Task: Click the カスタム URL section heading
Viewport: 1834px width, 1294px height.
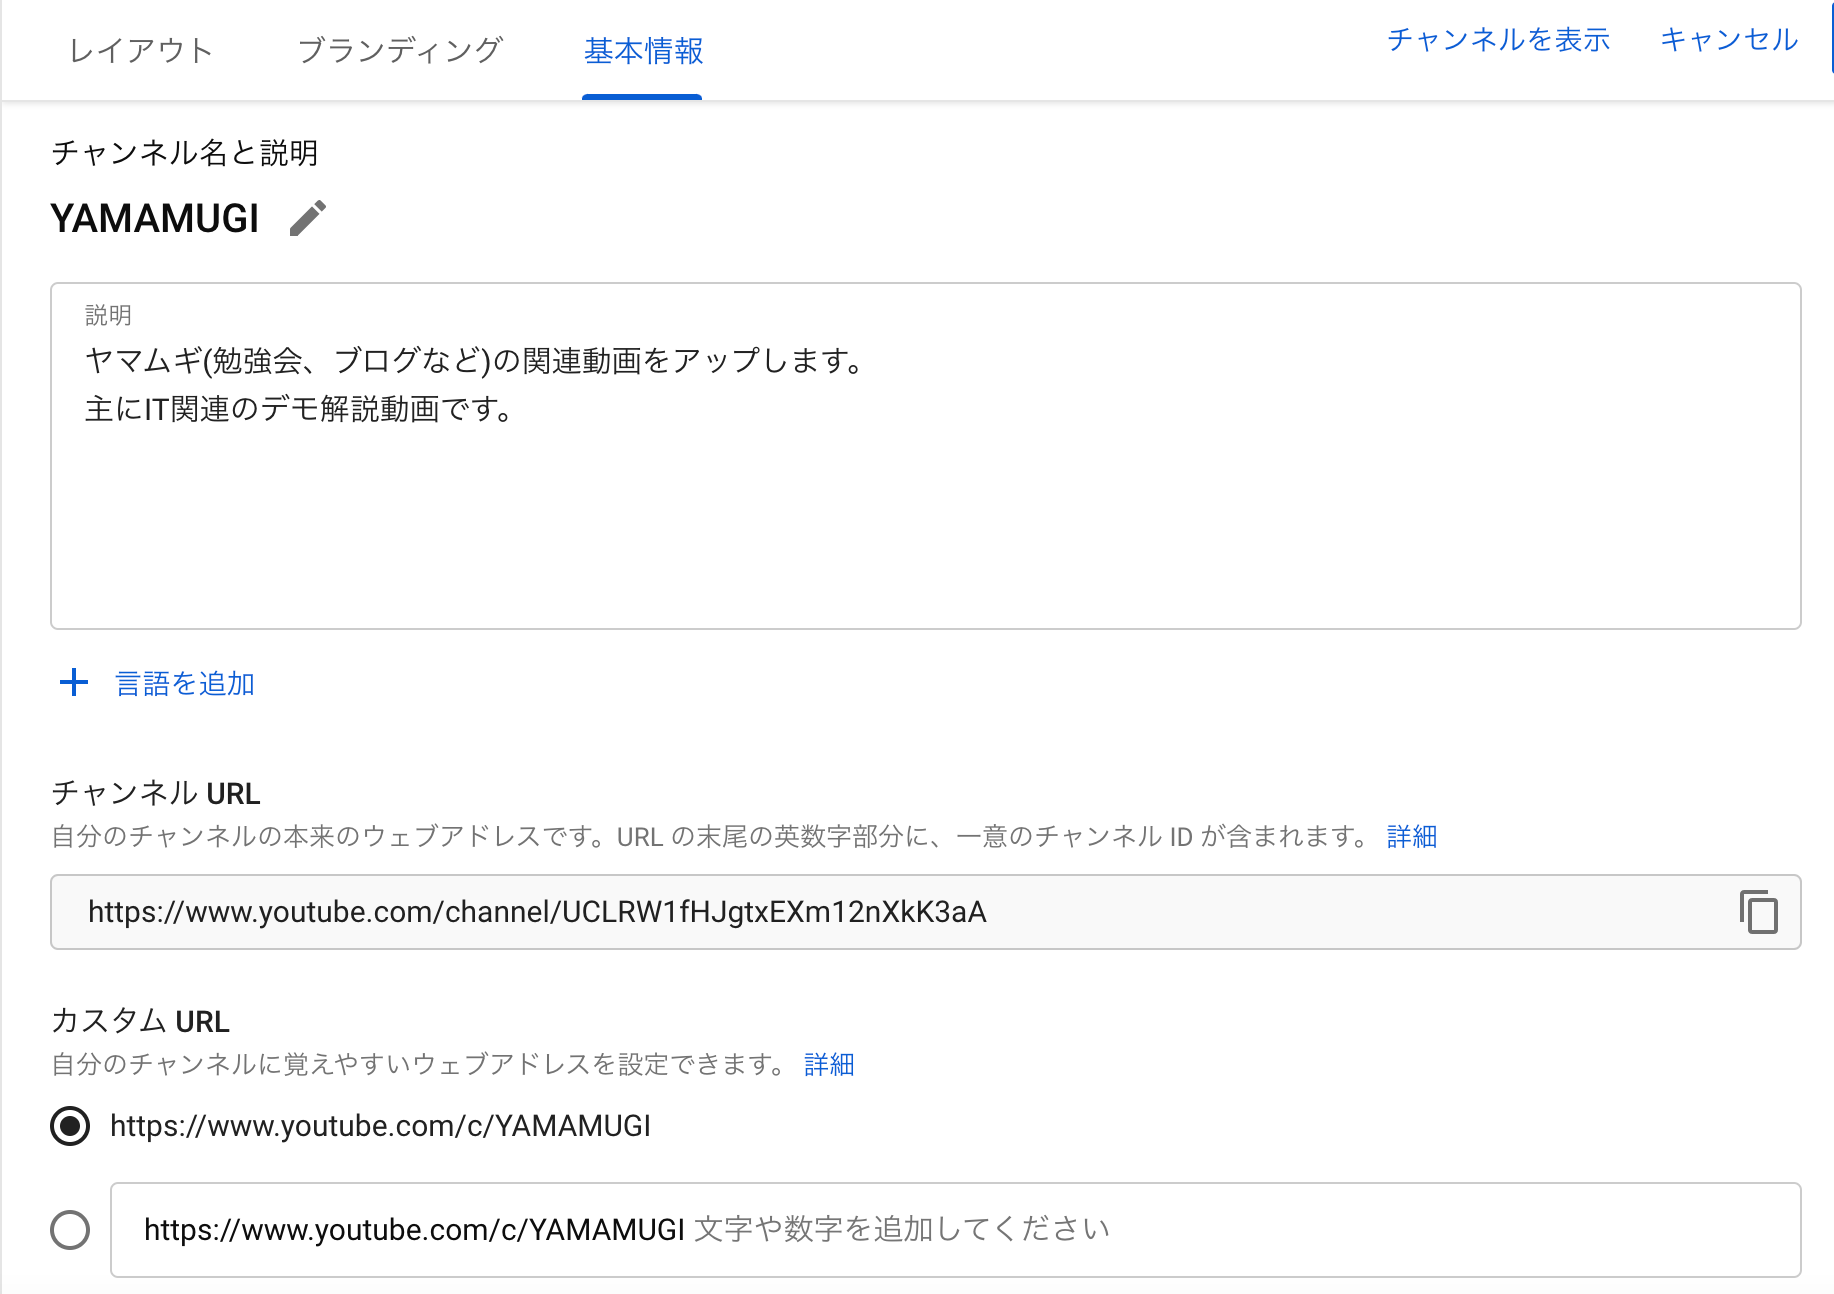Action: point(140,1021)
